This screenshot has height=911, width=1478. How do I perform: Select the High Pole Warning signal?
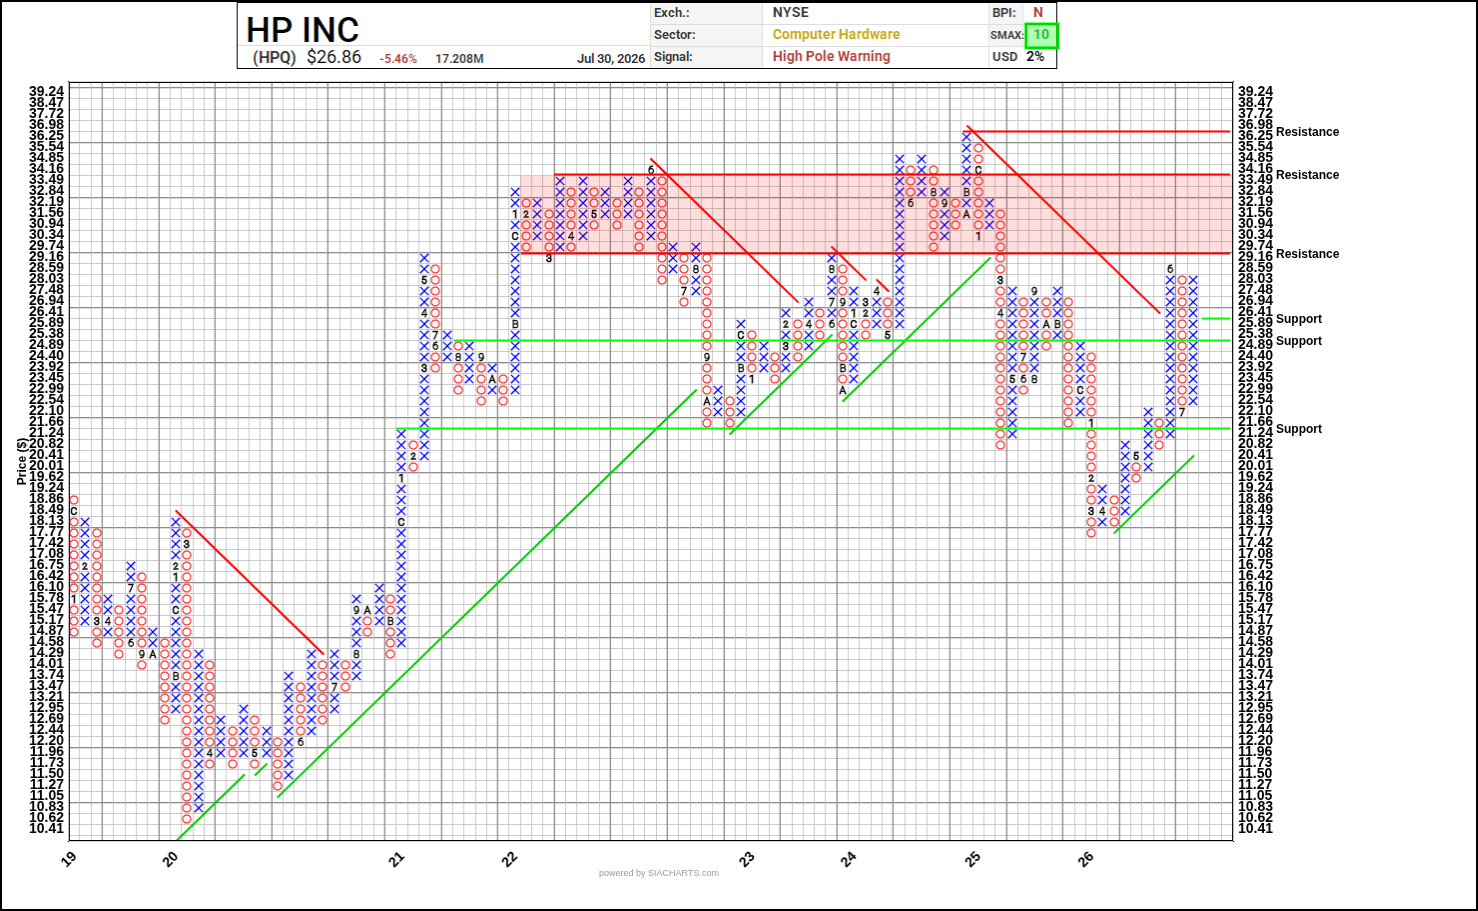click(x=831, y=57)
